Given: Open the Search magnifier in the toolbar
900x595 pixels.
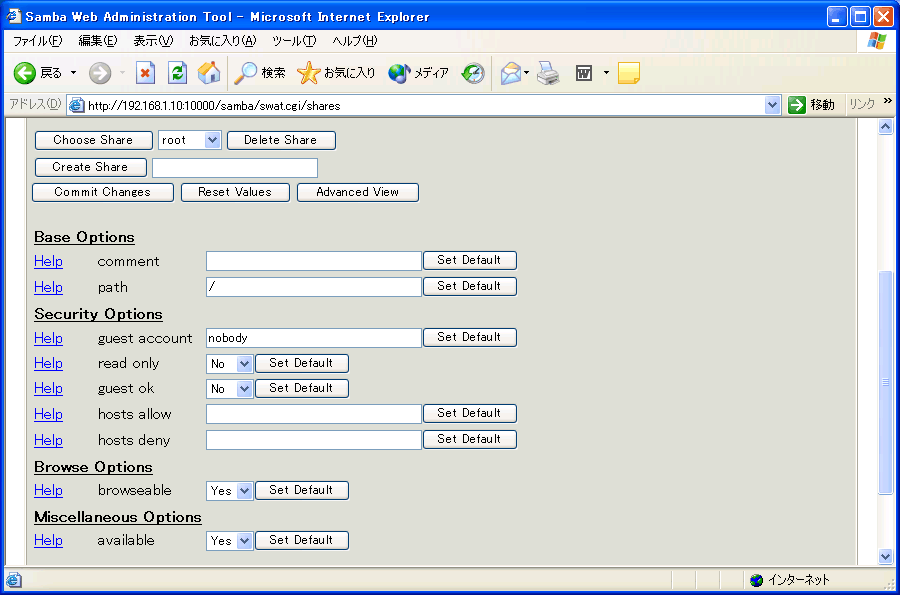Looking at the screenshot, I should click(260, 73).
